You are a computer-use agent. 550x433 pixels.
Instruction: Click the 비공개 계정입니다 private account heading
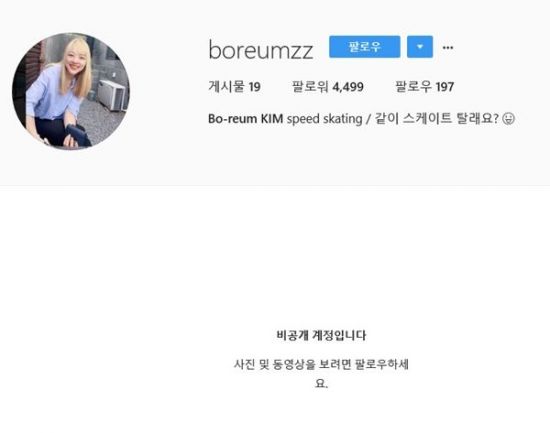pos(321,335)
